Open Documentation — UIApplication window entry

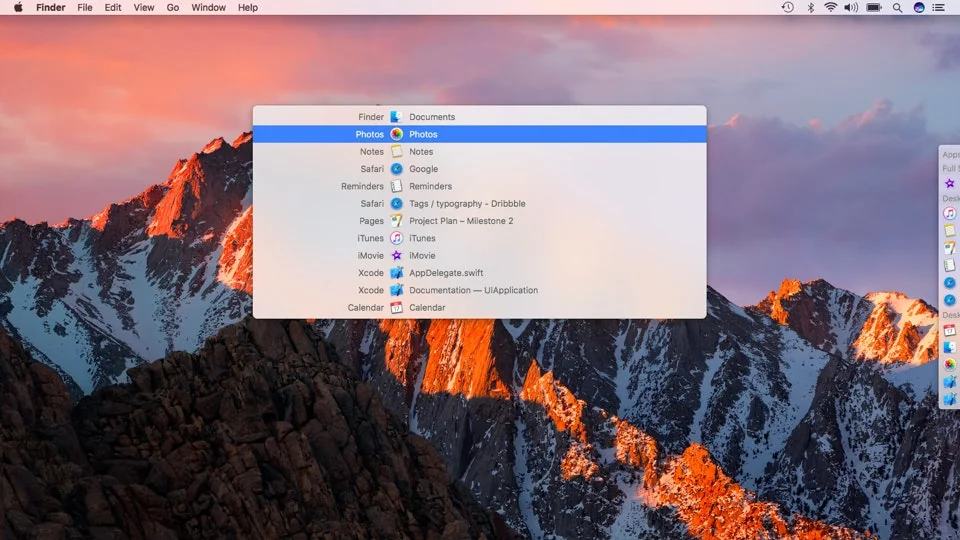click(473, 290)
